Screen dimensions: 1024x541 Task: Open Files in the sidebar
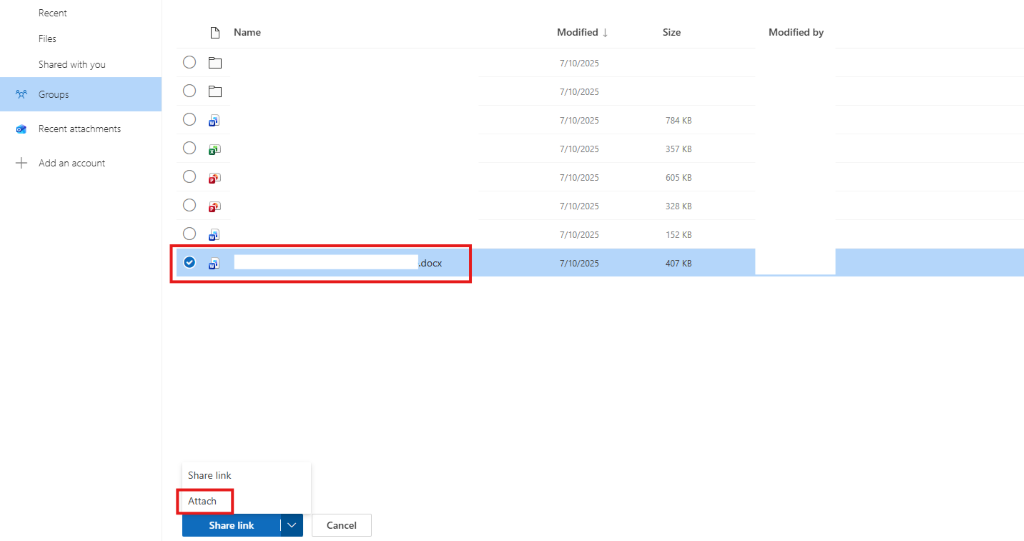47,39
